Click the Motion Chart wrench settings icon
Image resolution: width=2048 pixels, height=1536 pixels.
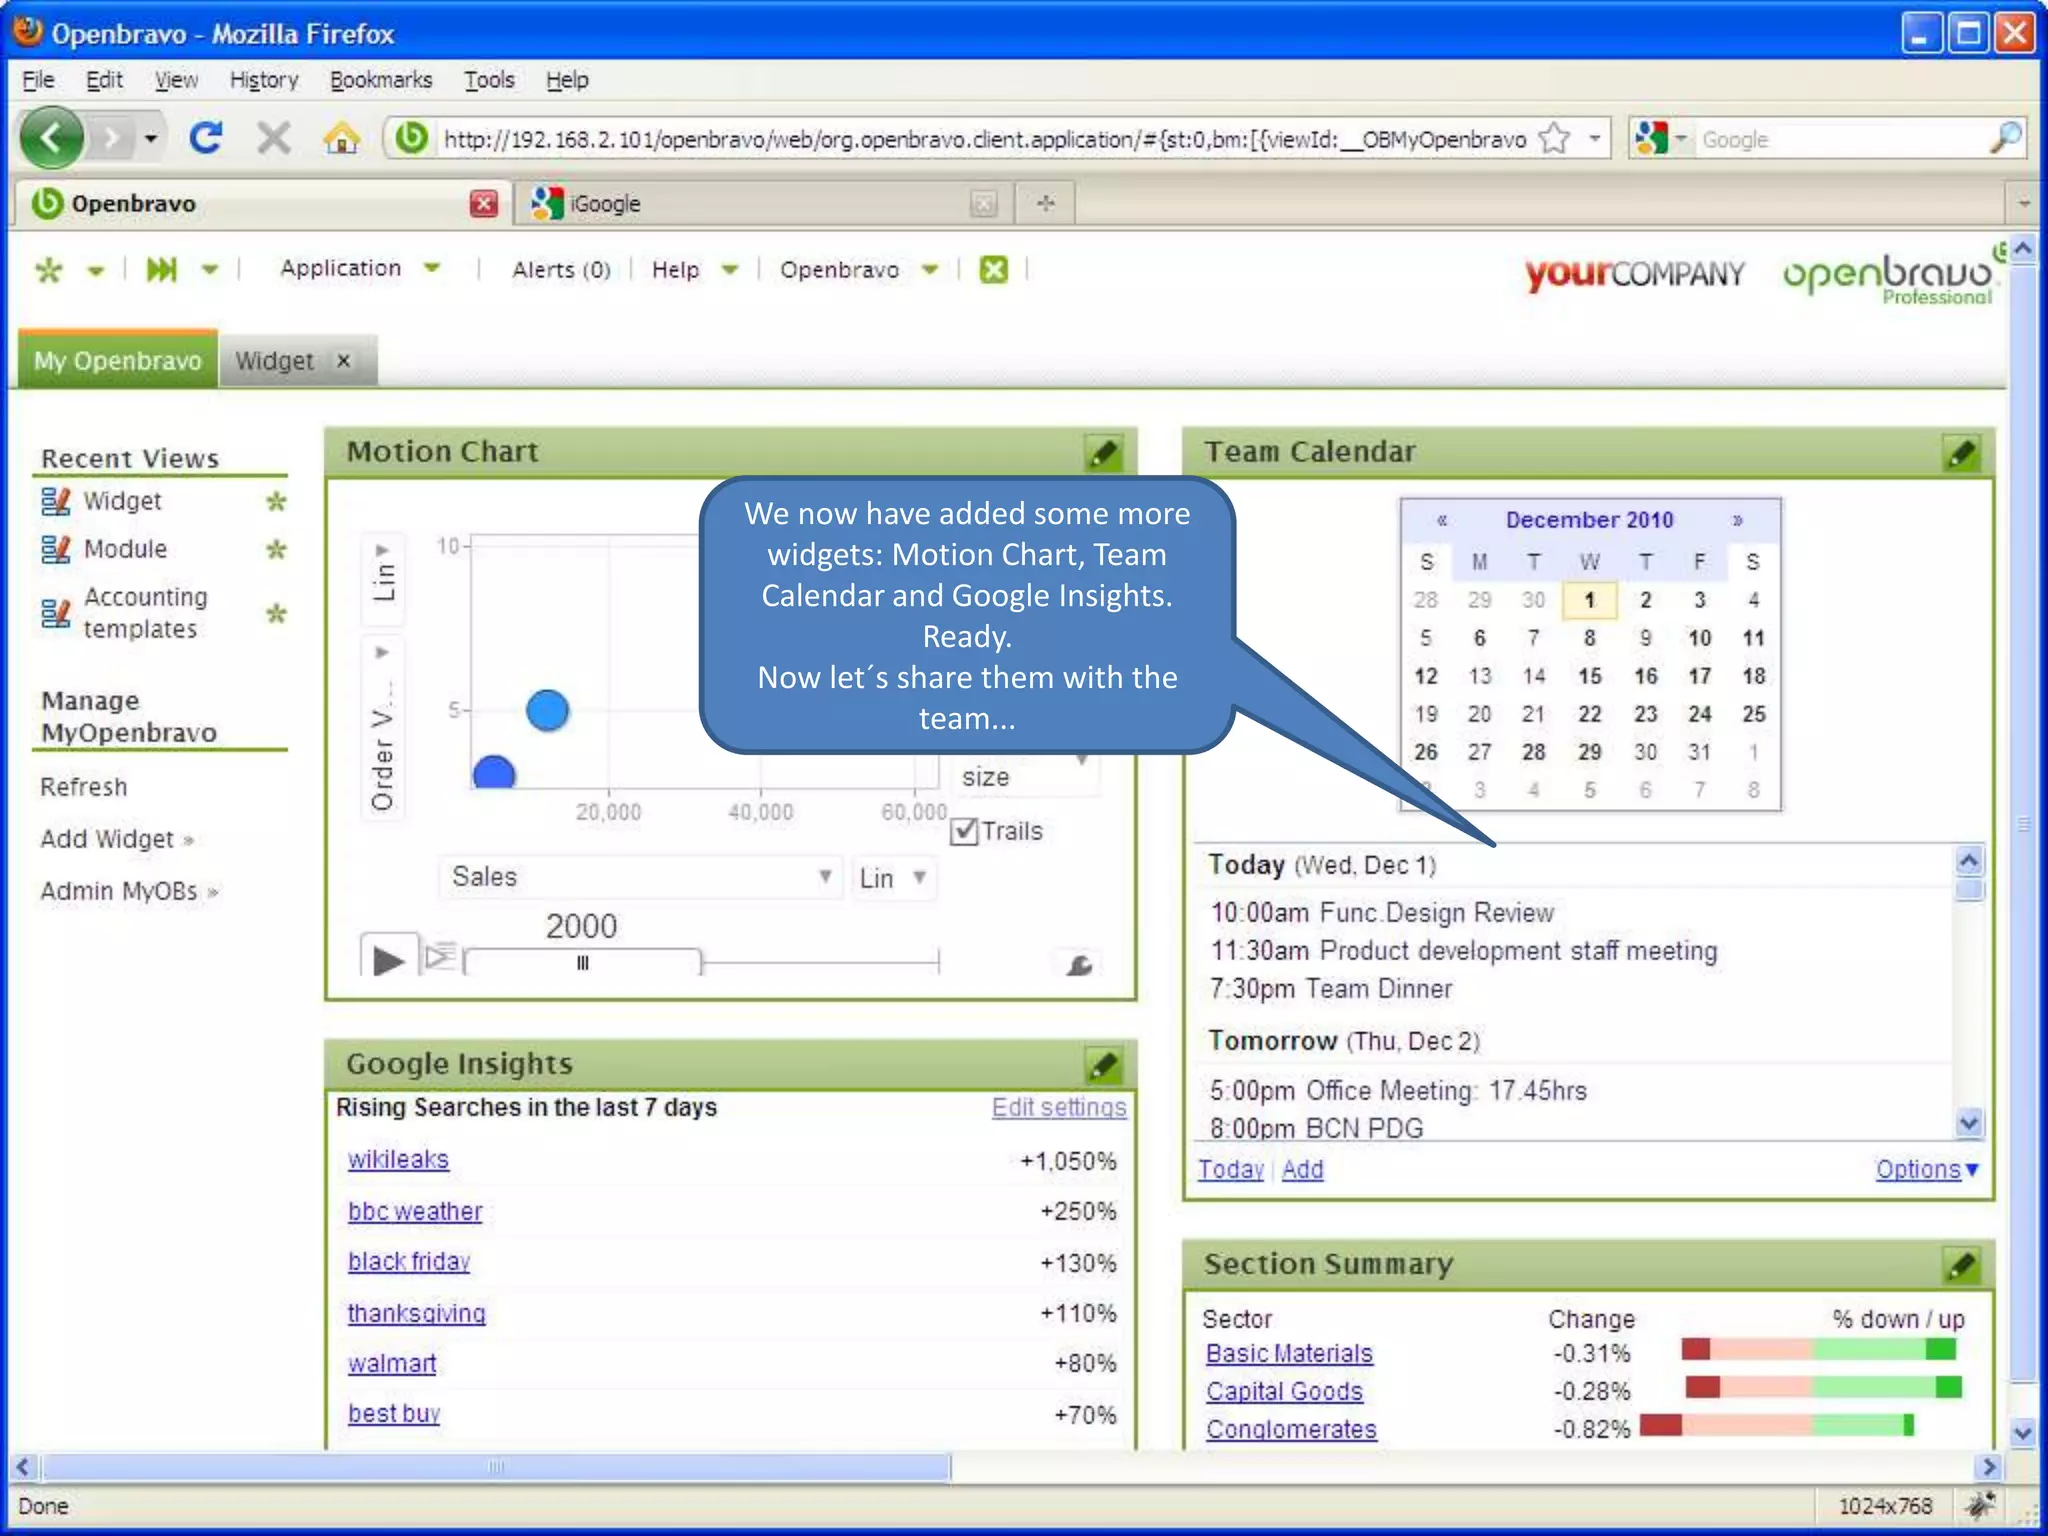pyautogui.click(x=1078, y=964)
